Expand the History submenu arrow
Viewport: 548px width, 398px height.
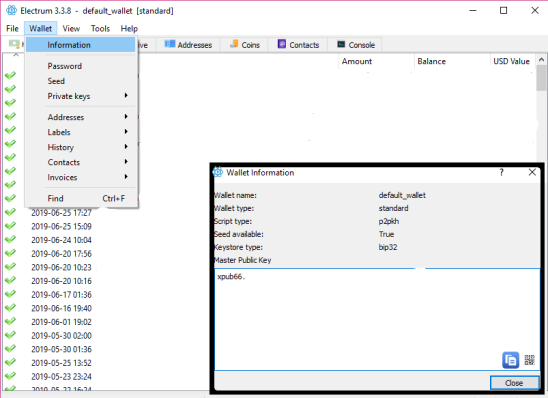pyautogui.click(x=126, y=146)
